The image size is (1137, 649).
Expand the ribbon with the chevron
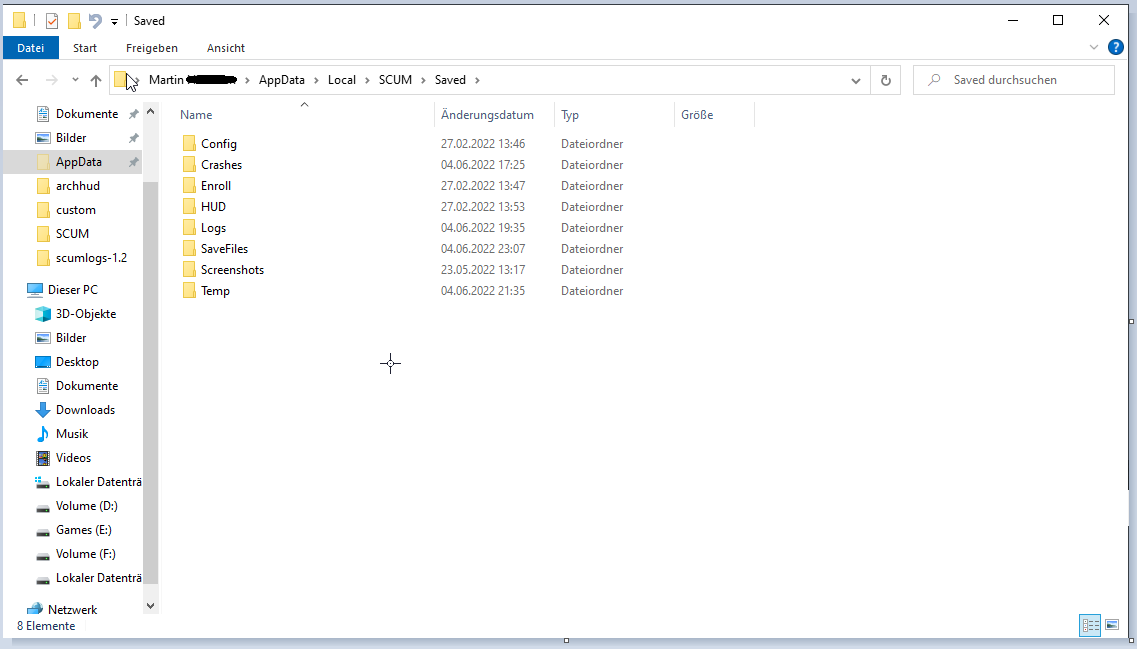tap(1093, 47)
